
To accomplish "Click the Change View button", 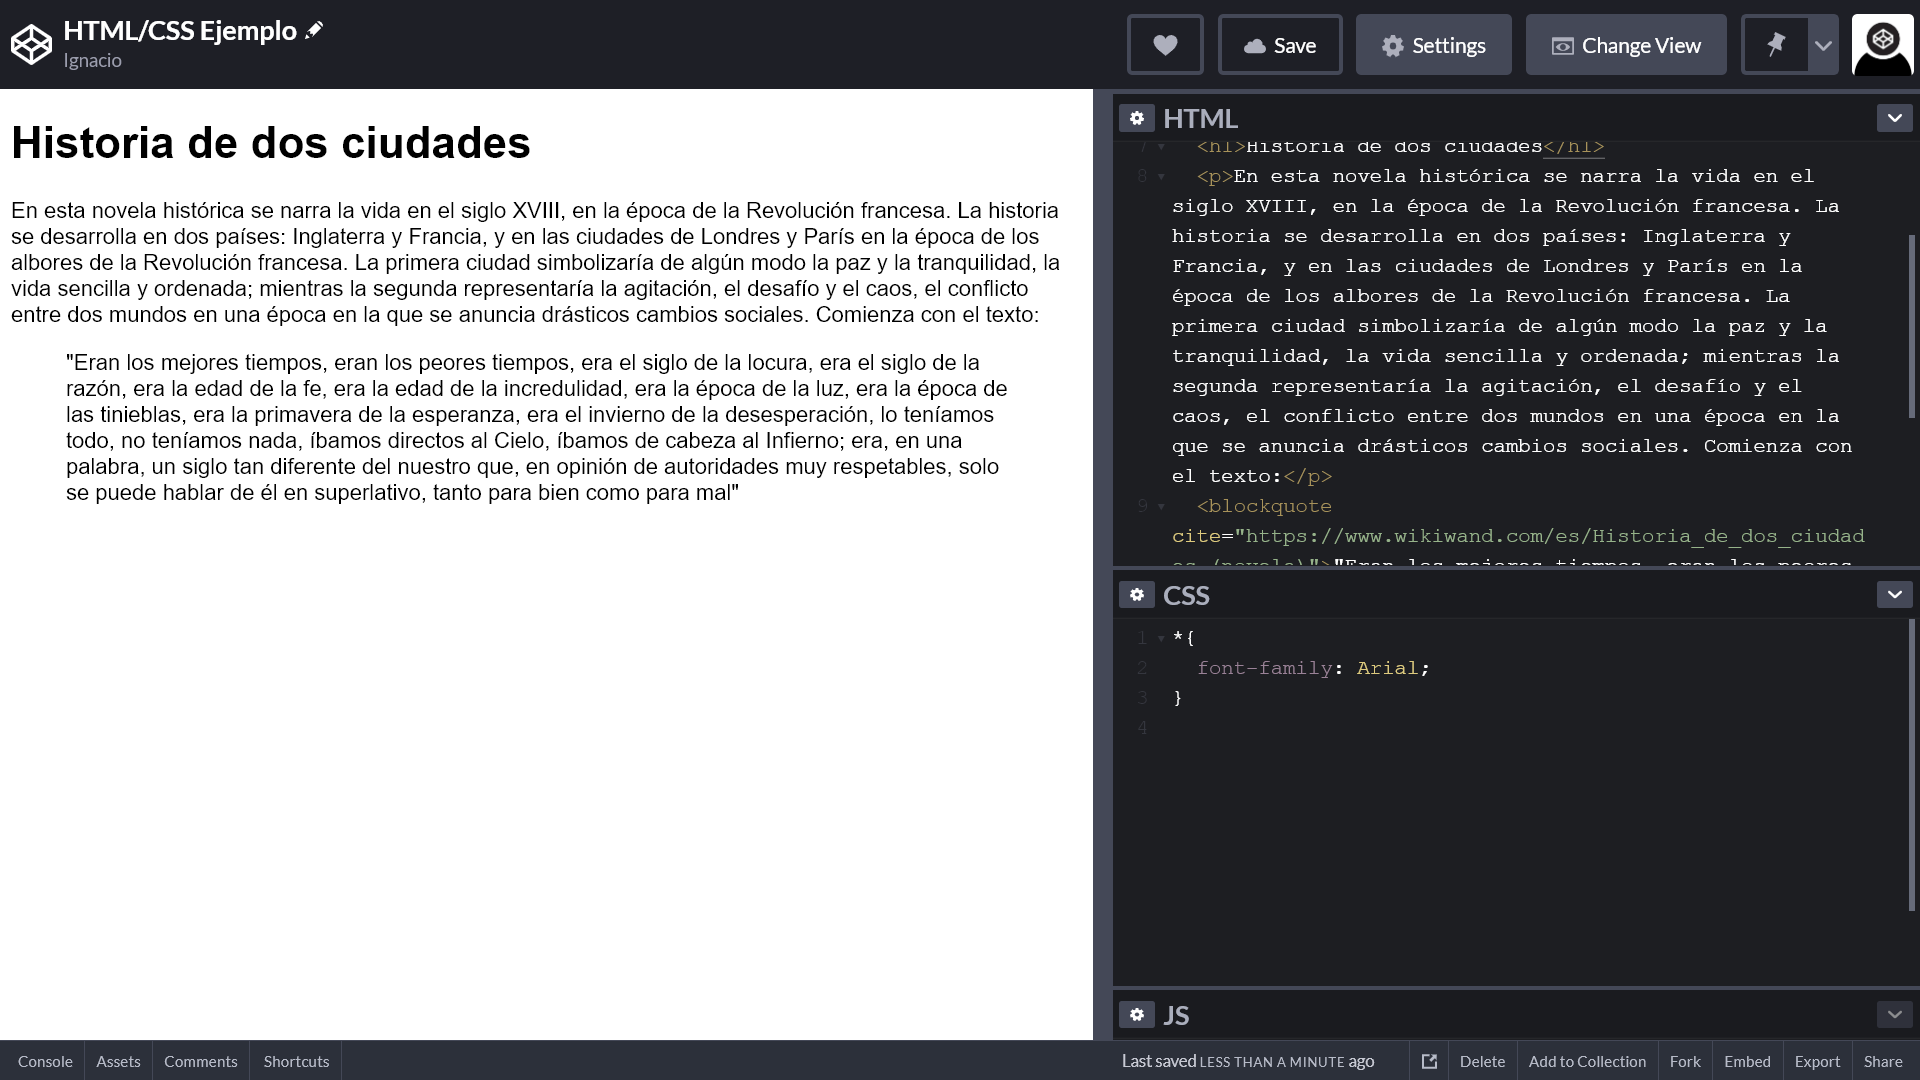I will [x=1626, y=45].
